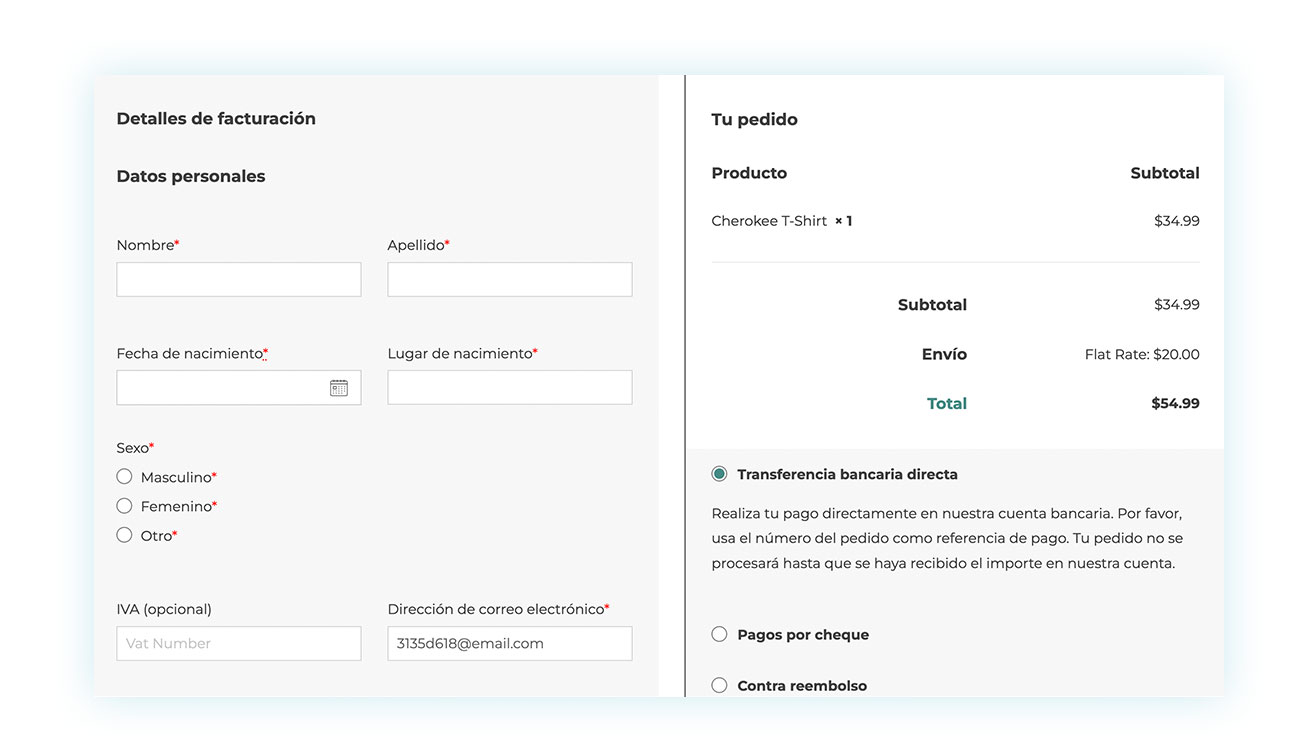Select the Femenino radio button
1300x741 pixels.
click(124, 505)
